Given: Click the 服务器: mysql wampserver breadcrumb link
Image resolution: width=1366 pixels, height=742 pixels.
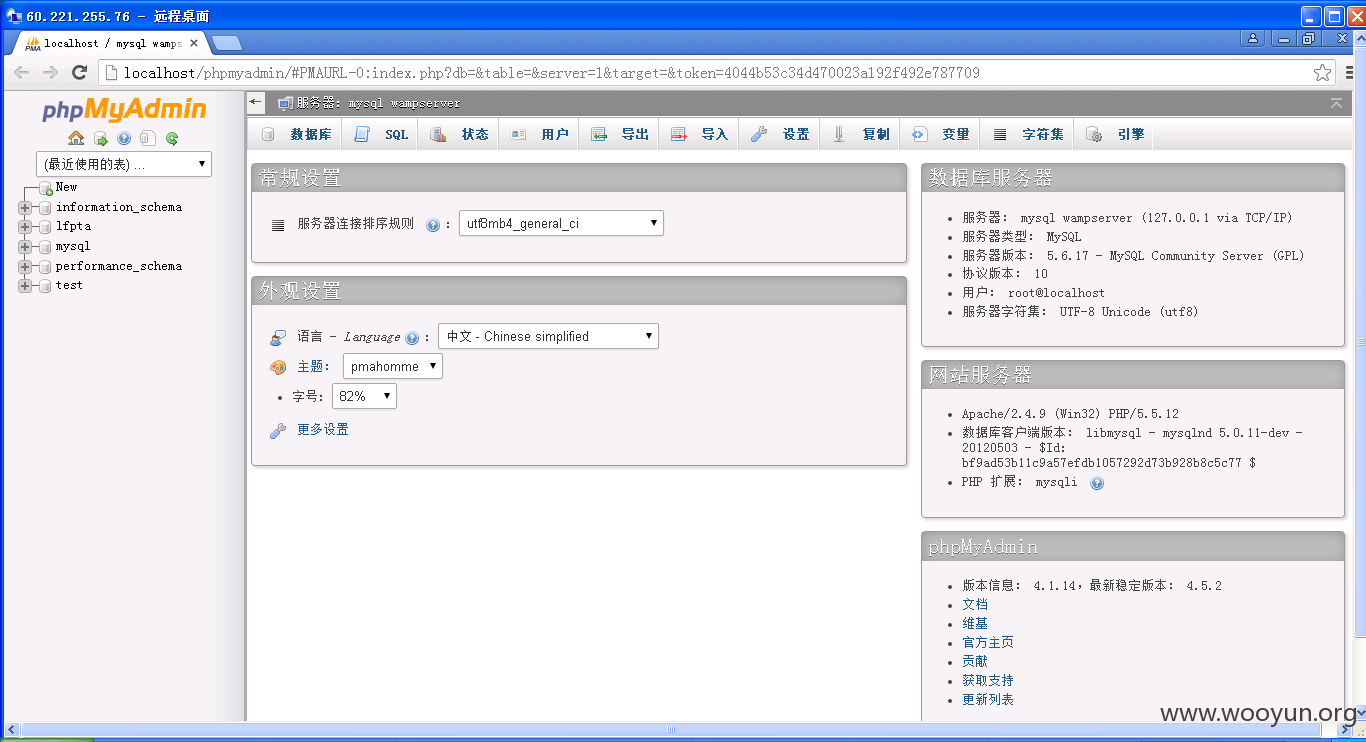Looking at the screenshot, I should pyautogui.click(x=378, y=103).
